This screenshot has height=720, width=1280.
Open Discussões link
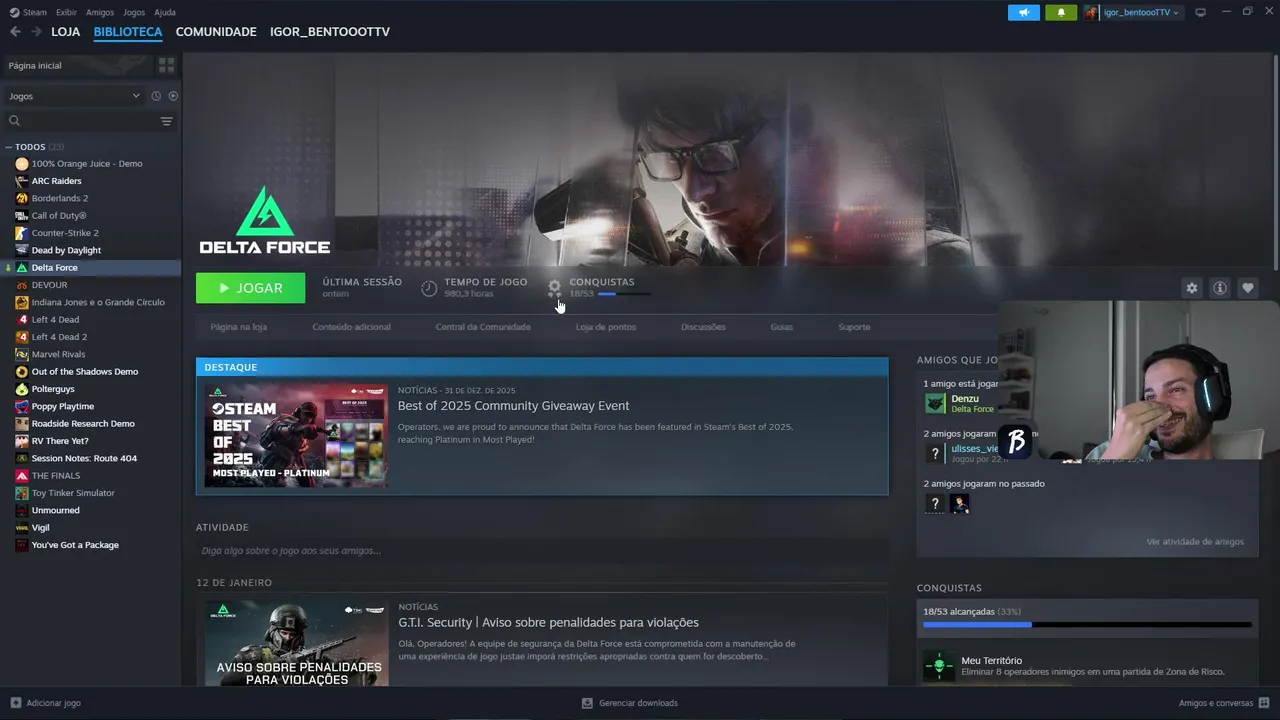[703, 327]
